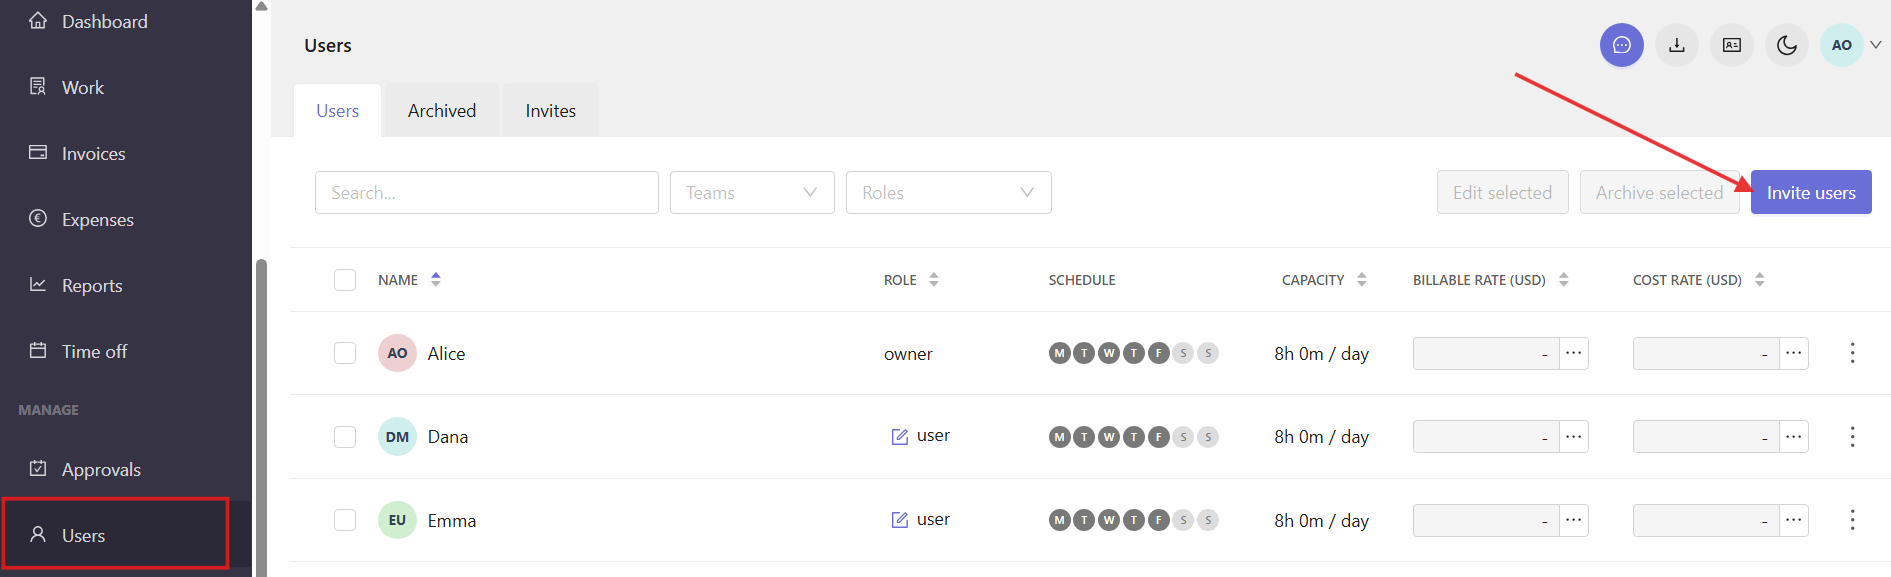
Task: Switch to the Archived tab
Action: click(442, 111)
